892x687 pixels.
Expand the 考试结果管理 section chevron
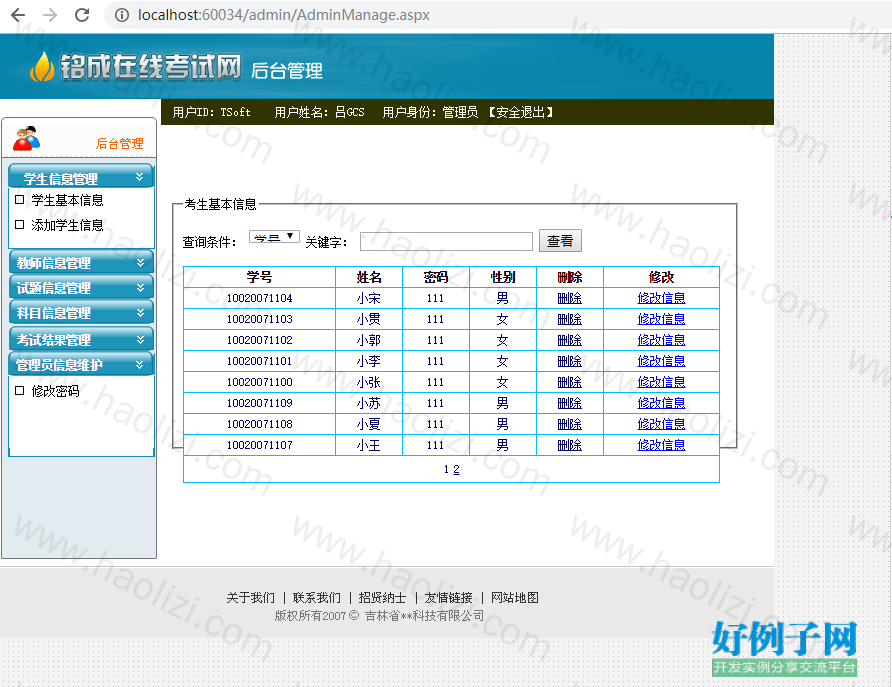(x=140, y=340)
